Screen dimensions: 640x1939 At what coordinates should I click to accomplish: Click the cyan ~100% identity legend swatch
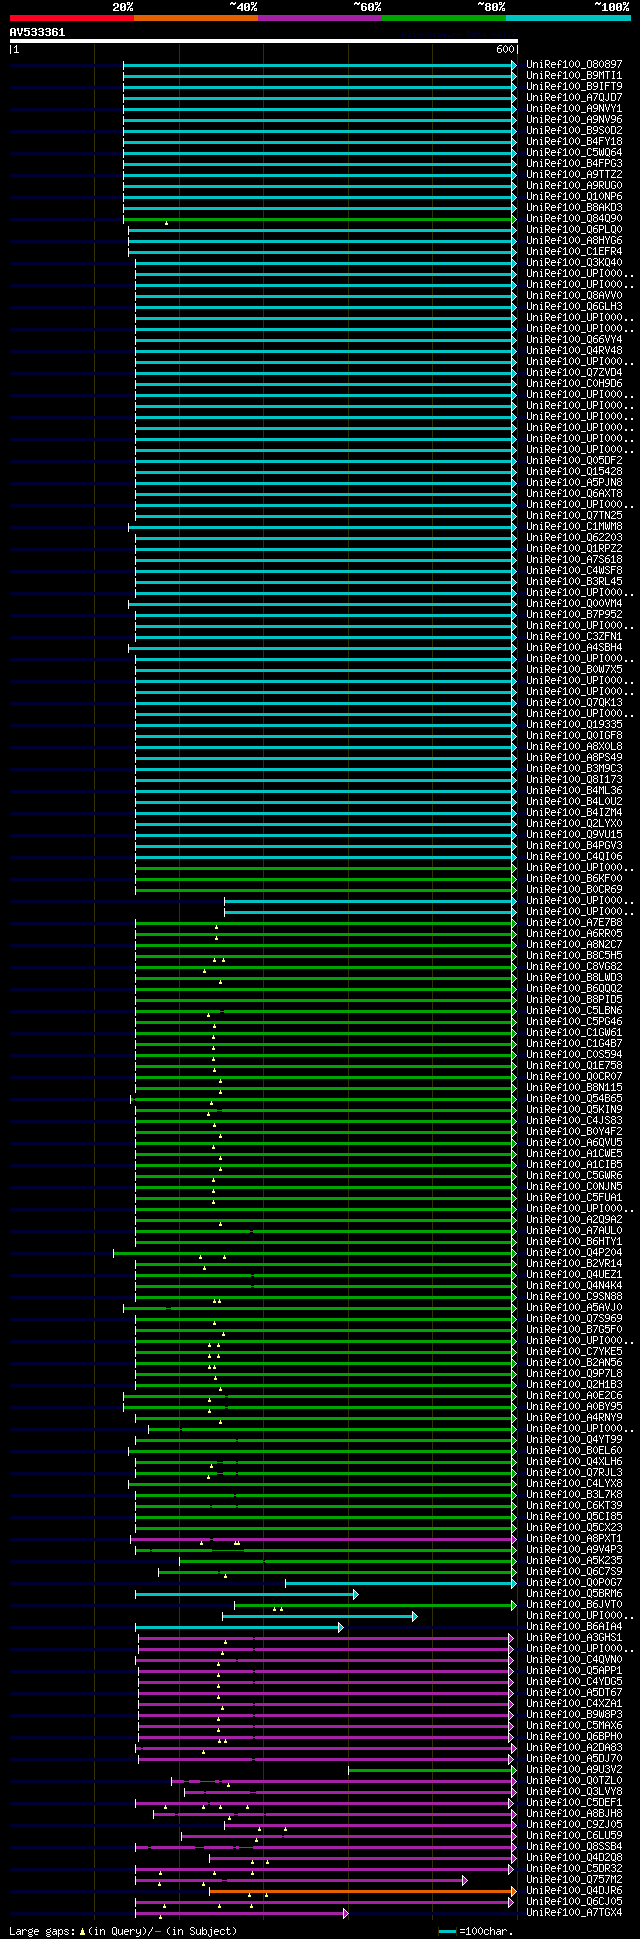[568, 18]
